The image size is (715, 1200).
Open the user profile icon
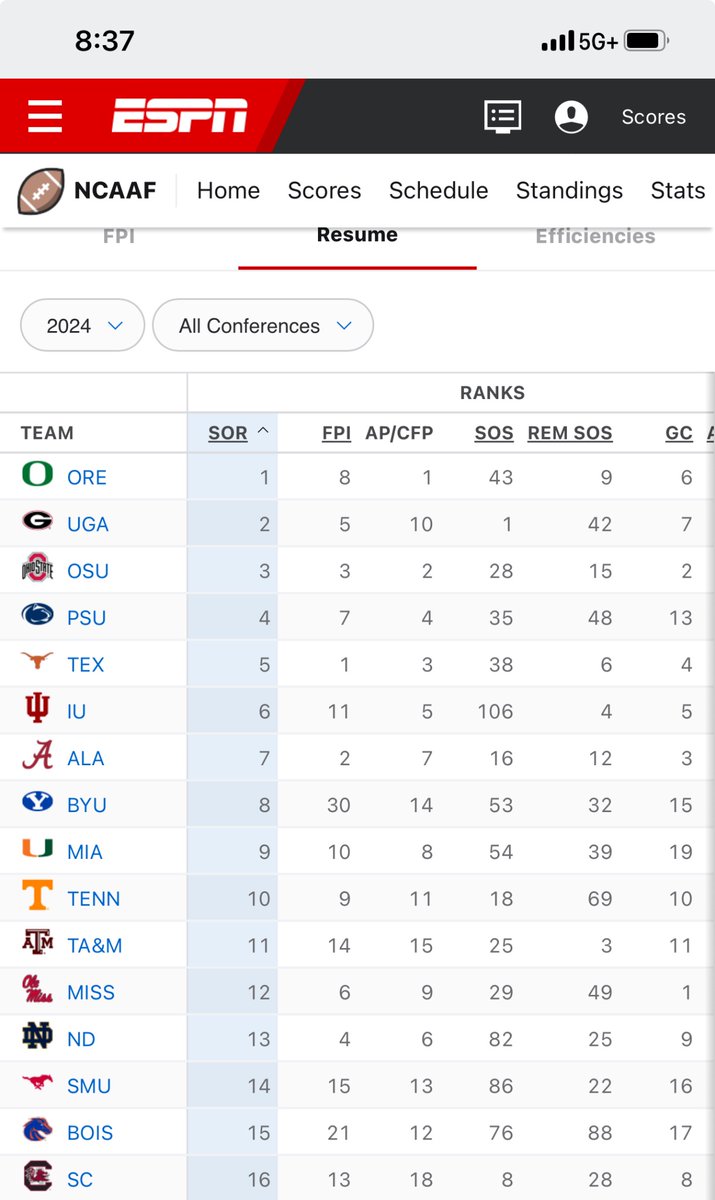pos(571,116)
